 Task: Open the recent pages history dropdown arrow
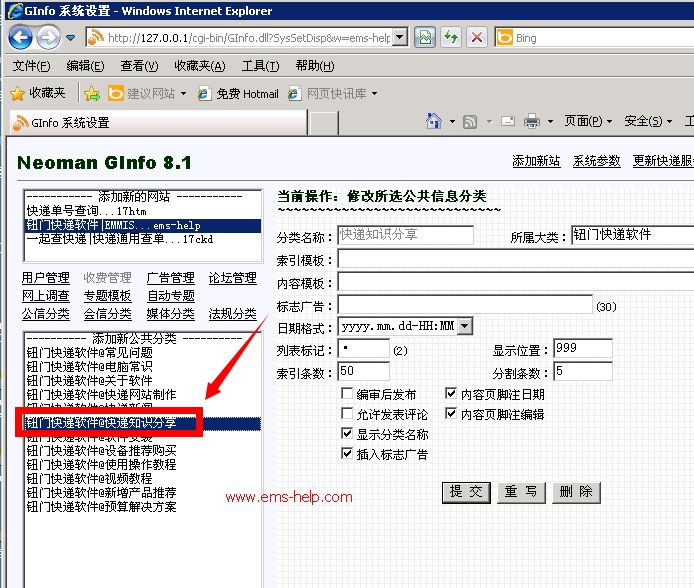[x=70, y=38]
